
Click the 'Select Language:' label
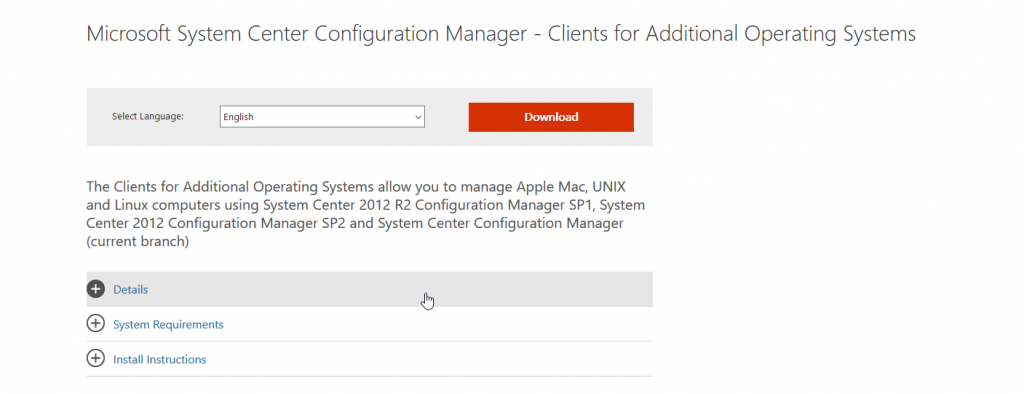coord(148,116)
